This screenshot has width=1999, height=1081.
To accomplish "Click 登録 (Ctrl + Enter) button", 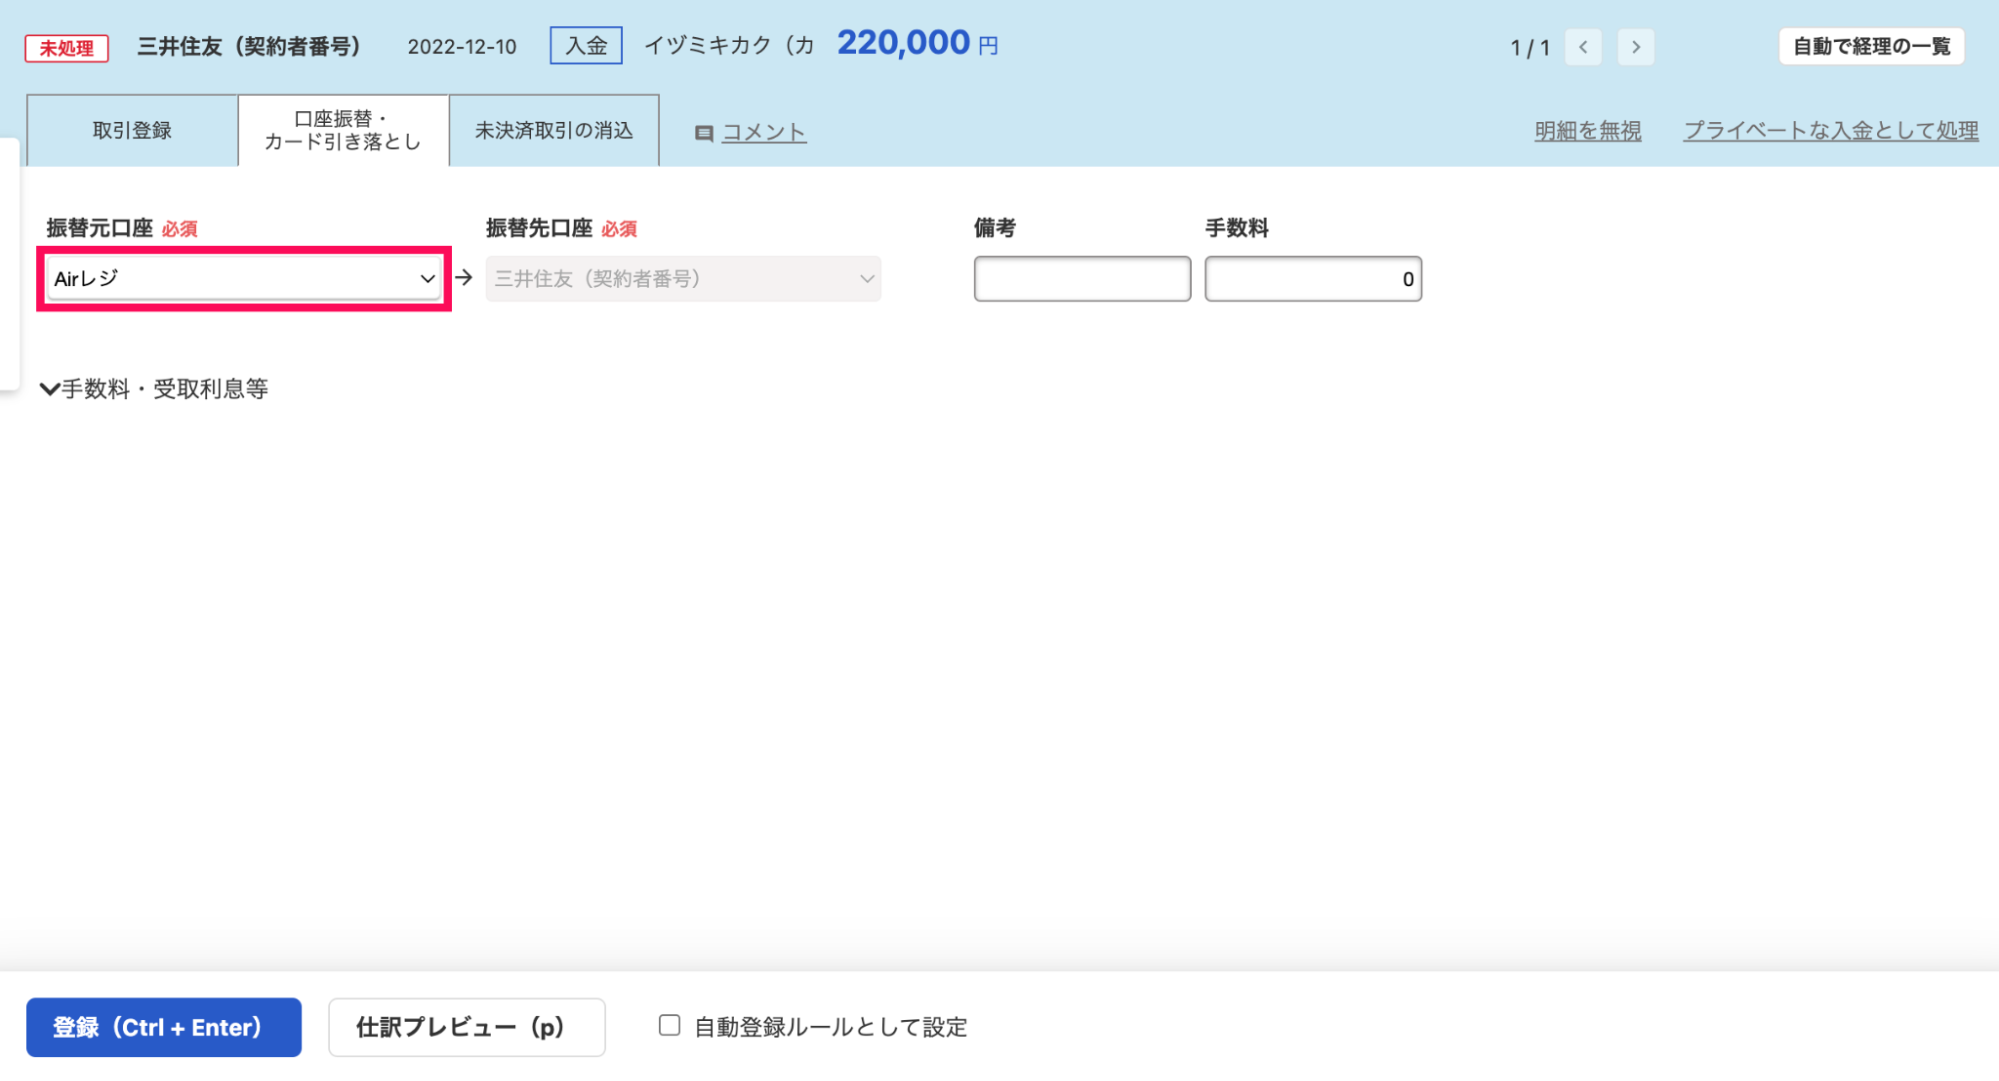I will click(164, 1027).
